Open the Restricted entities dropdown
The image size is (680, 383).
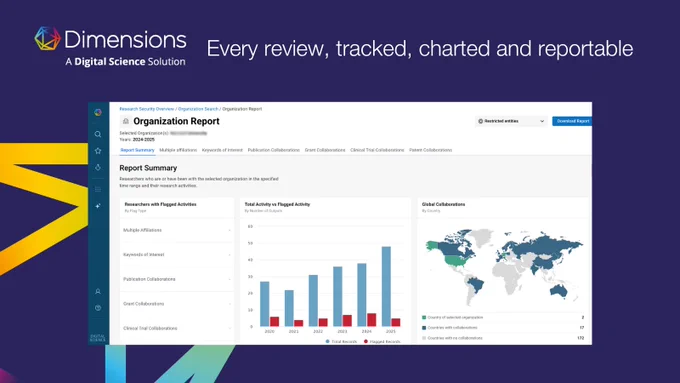click(511, 121)
